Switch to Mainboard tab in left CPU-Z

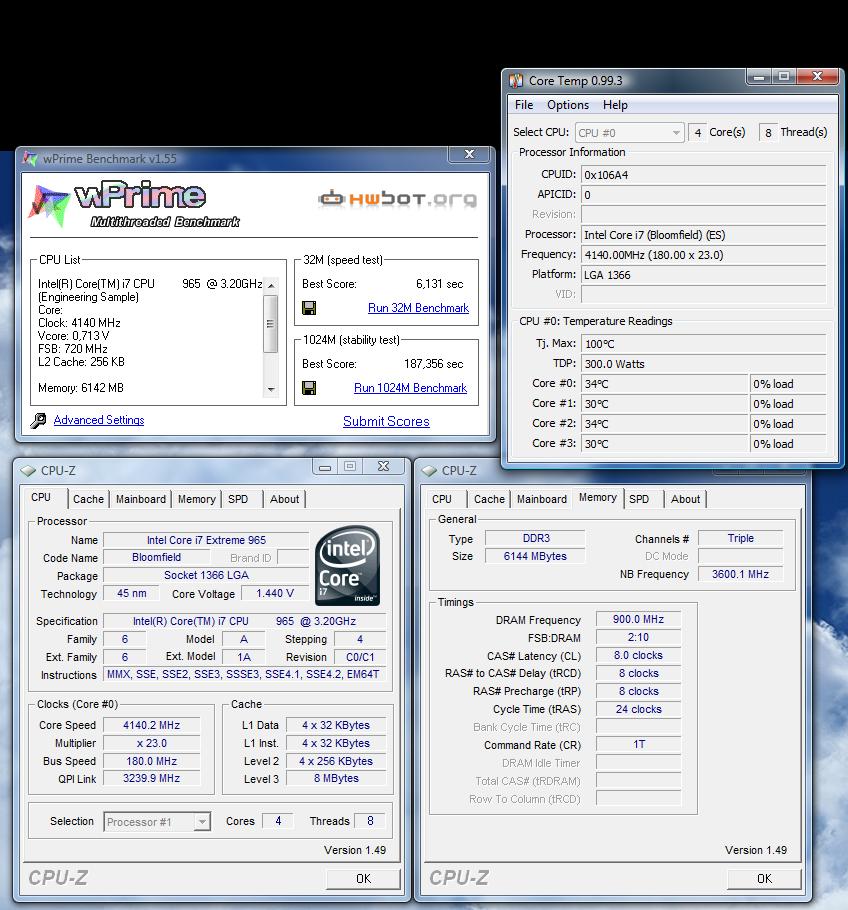tap(140, 499)
